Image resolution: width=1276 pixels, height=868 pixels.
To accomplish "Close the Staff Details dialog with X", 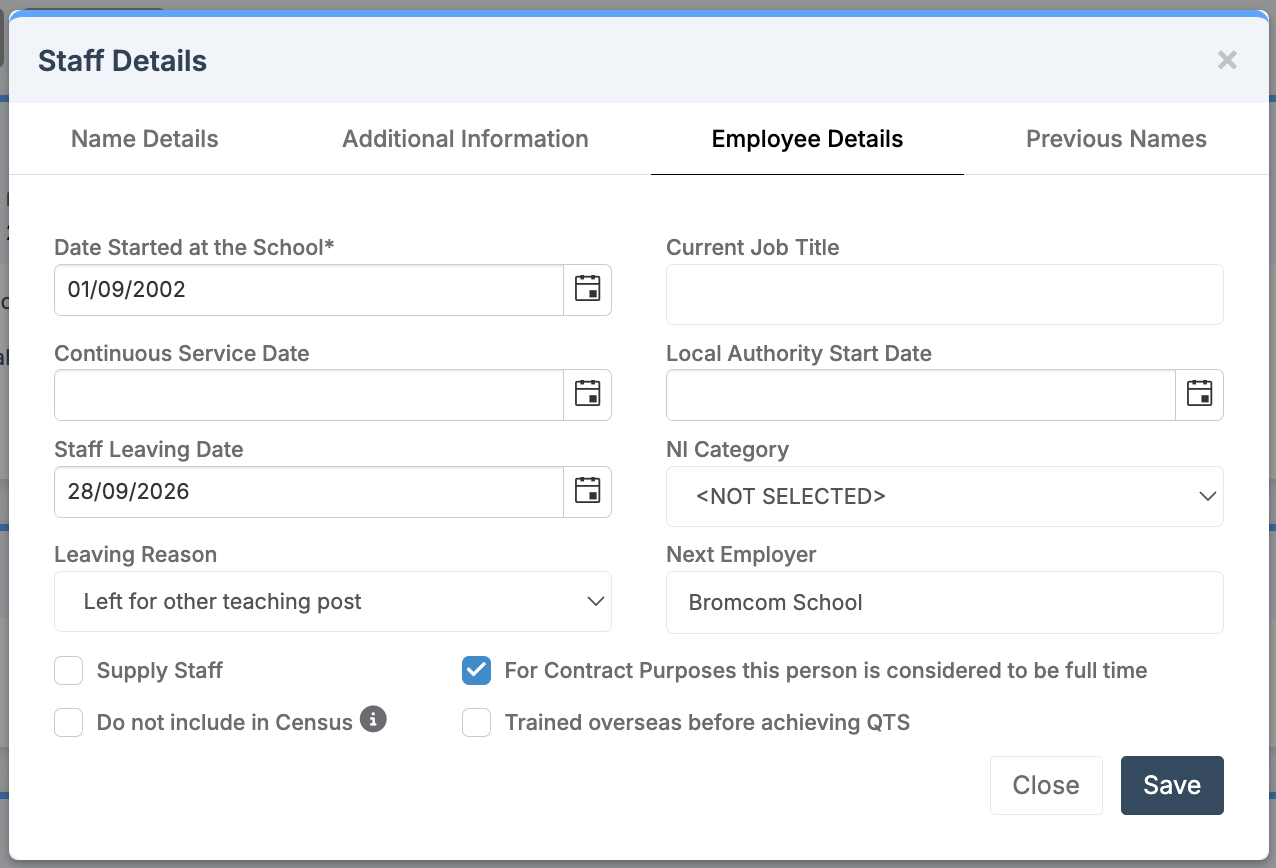I will (1227, 60).
